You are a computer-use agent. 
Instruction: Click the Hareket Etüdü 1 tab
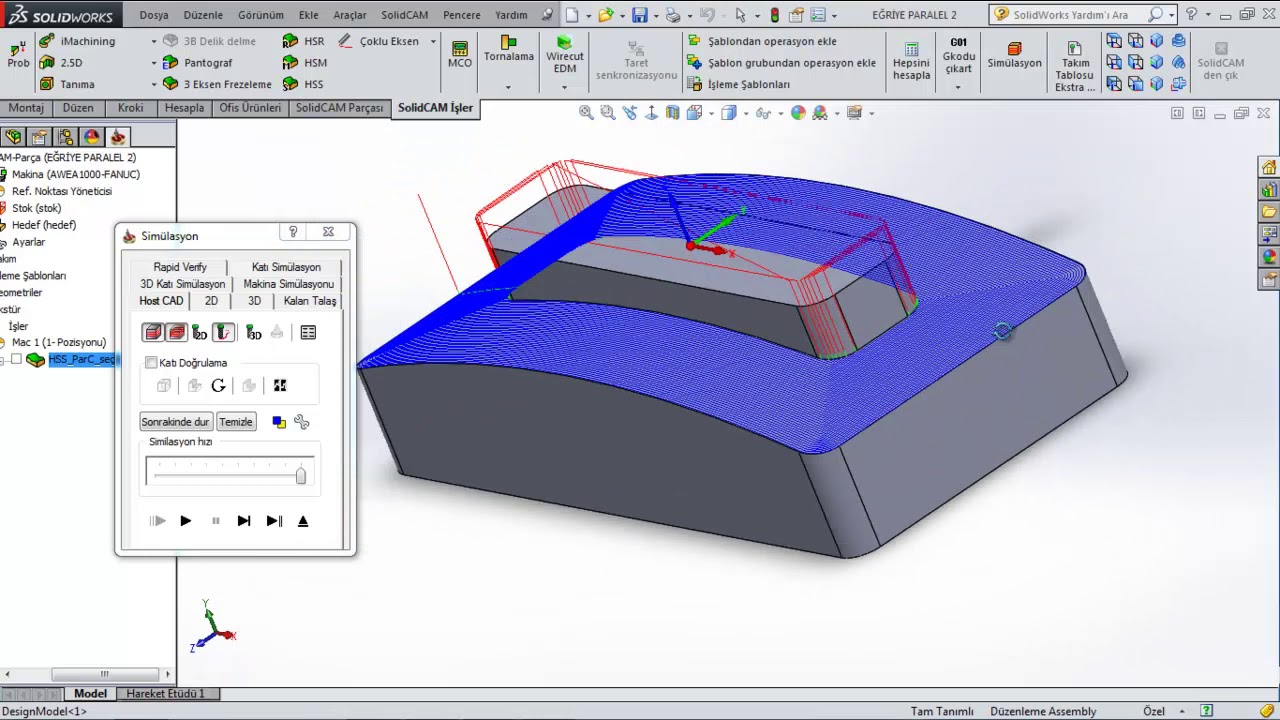(x=165, y=694)
